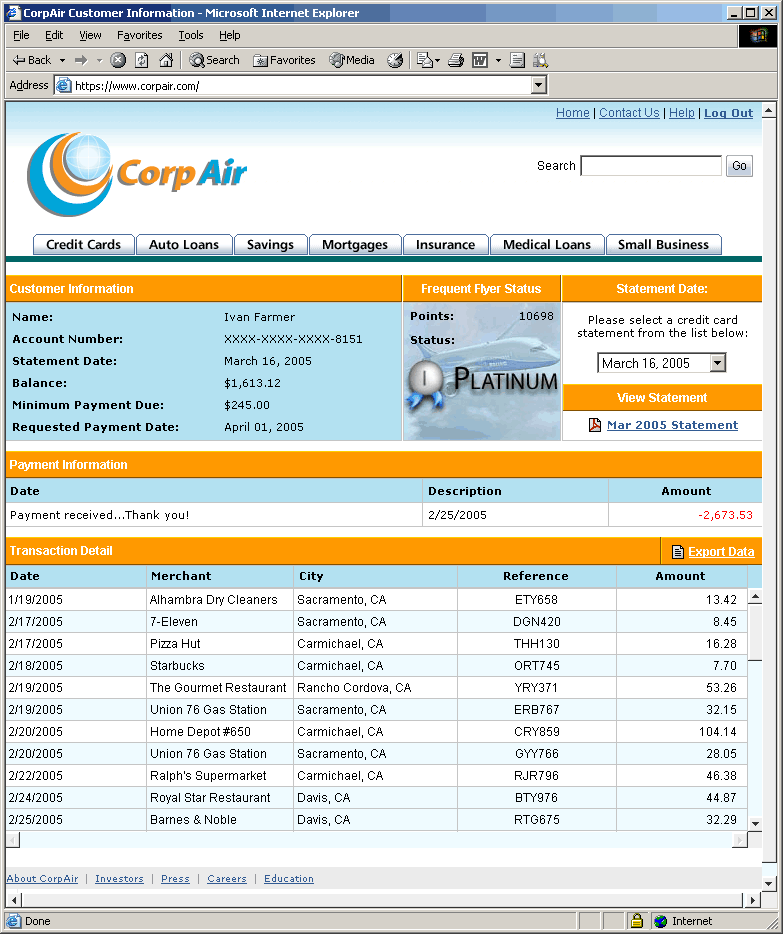
Task: Expand the Edit with Word dropdown arrow
Action: [x=498, y=60]
